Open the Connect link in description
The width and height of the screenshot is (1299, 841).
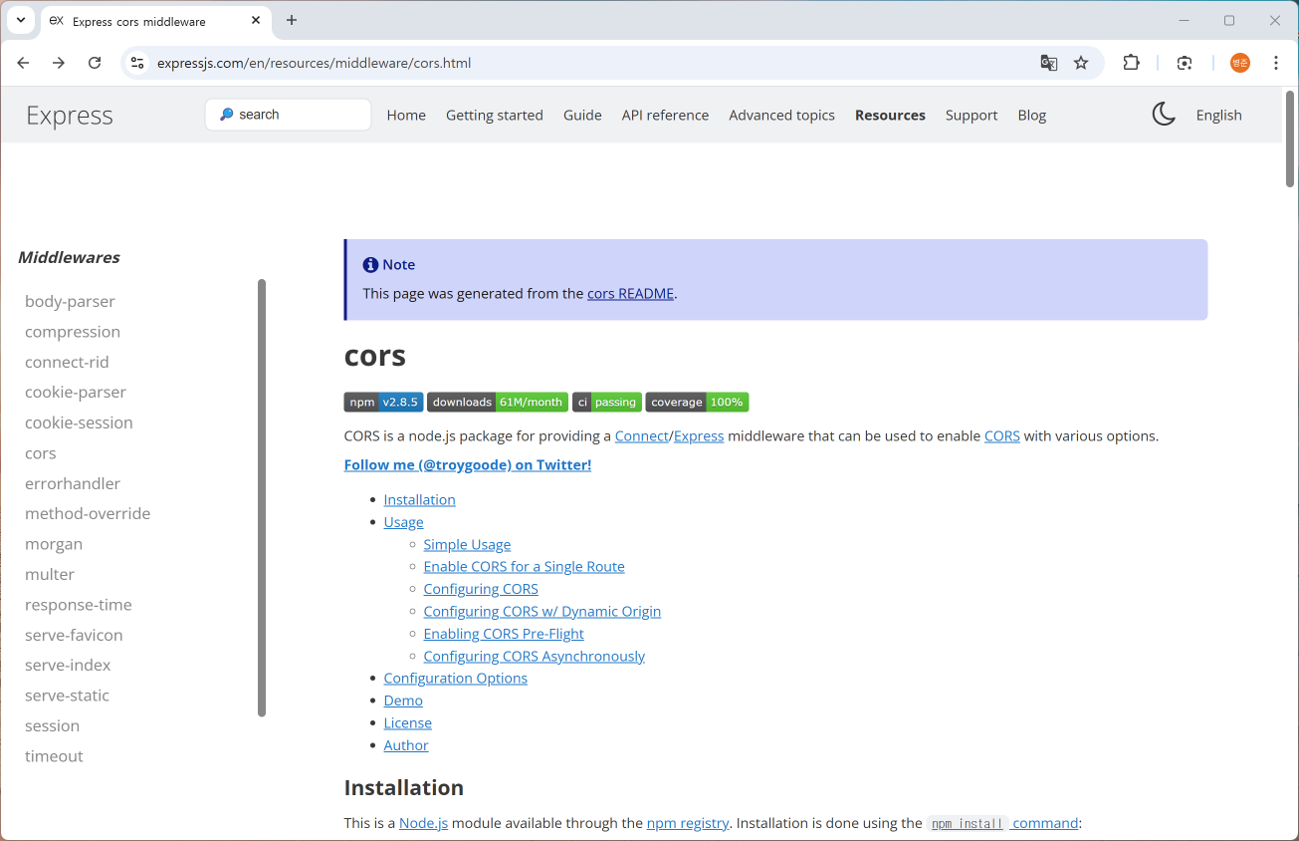pyautogui.click(x=642, y=436)
